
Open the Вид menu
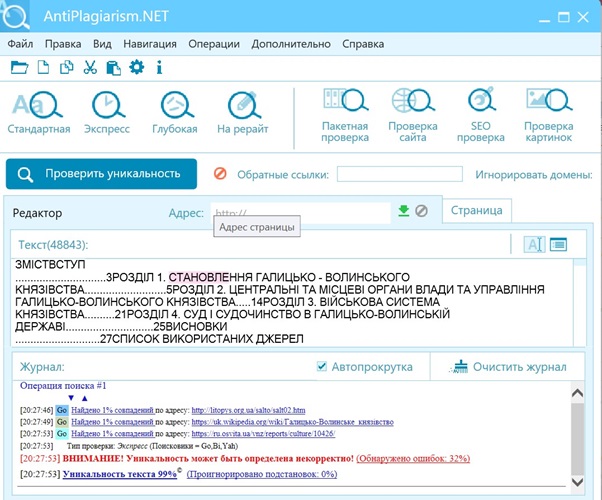coord(102,44)
